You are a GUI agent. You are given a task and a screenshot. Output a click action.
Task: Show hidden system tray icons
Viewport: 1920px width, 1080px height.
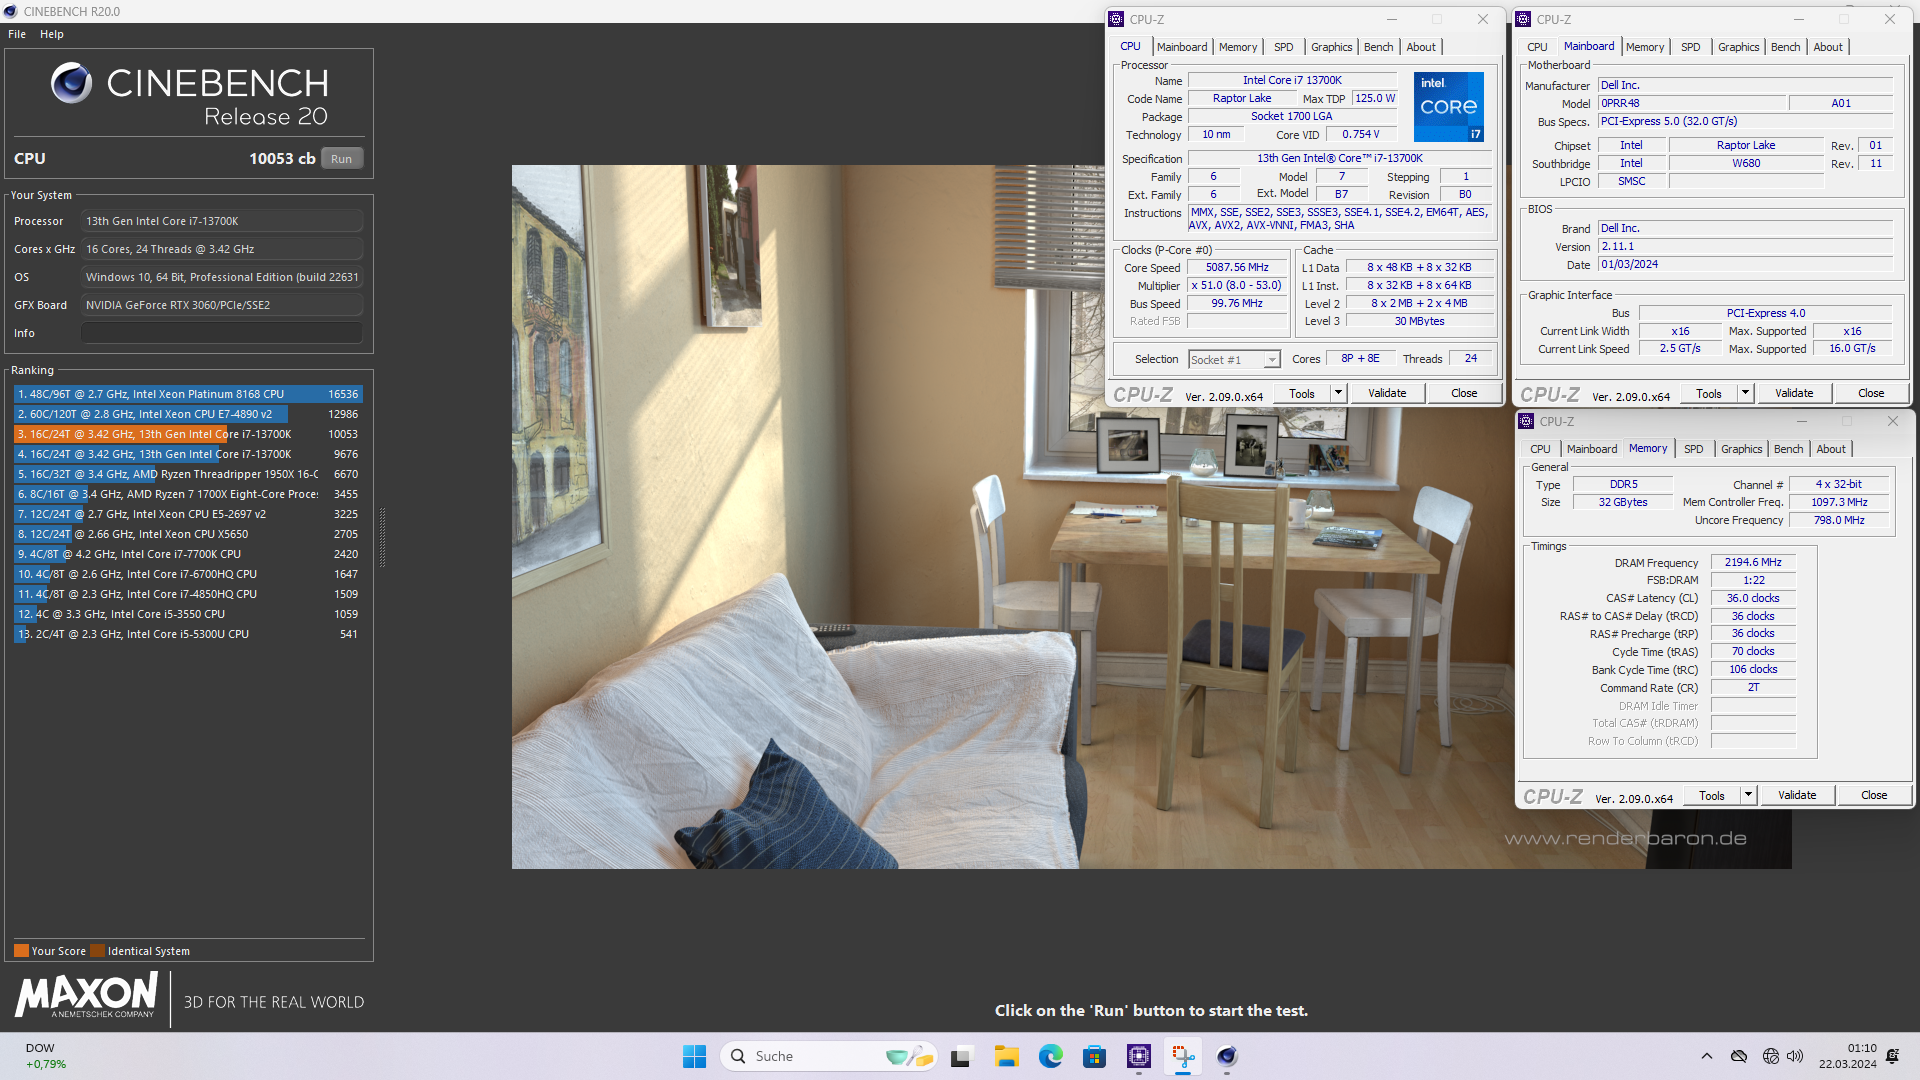click(x=1707, y=1056)
